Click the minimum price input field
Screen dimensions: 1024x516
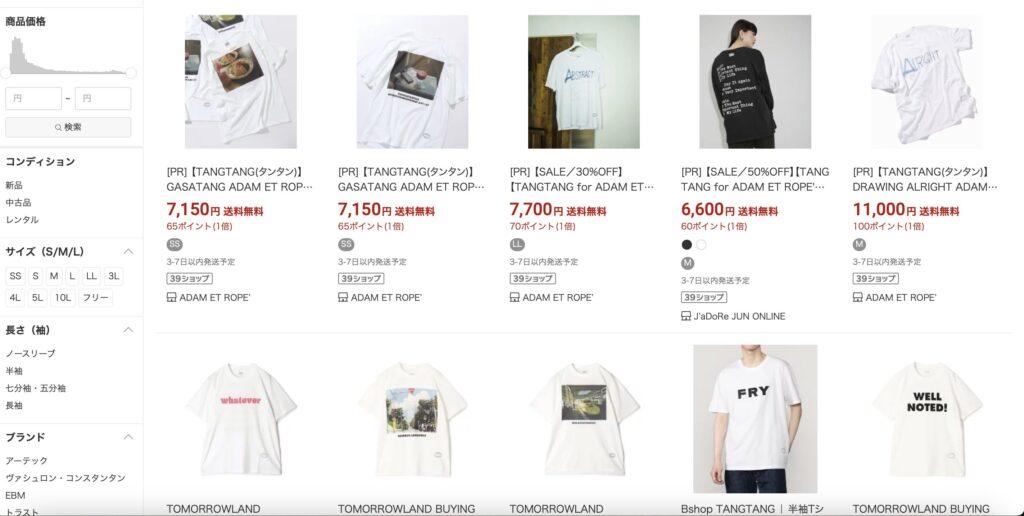pyautogui.click(x=33, y=99)
